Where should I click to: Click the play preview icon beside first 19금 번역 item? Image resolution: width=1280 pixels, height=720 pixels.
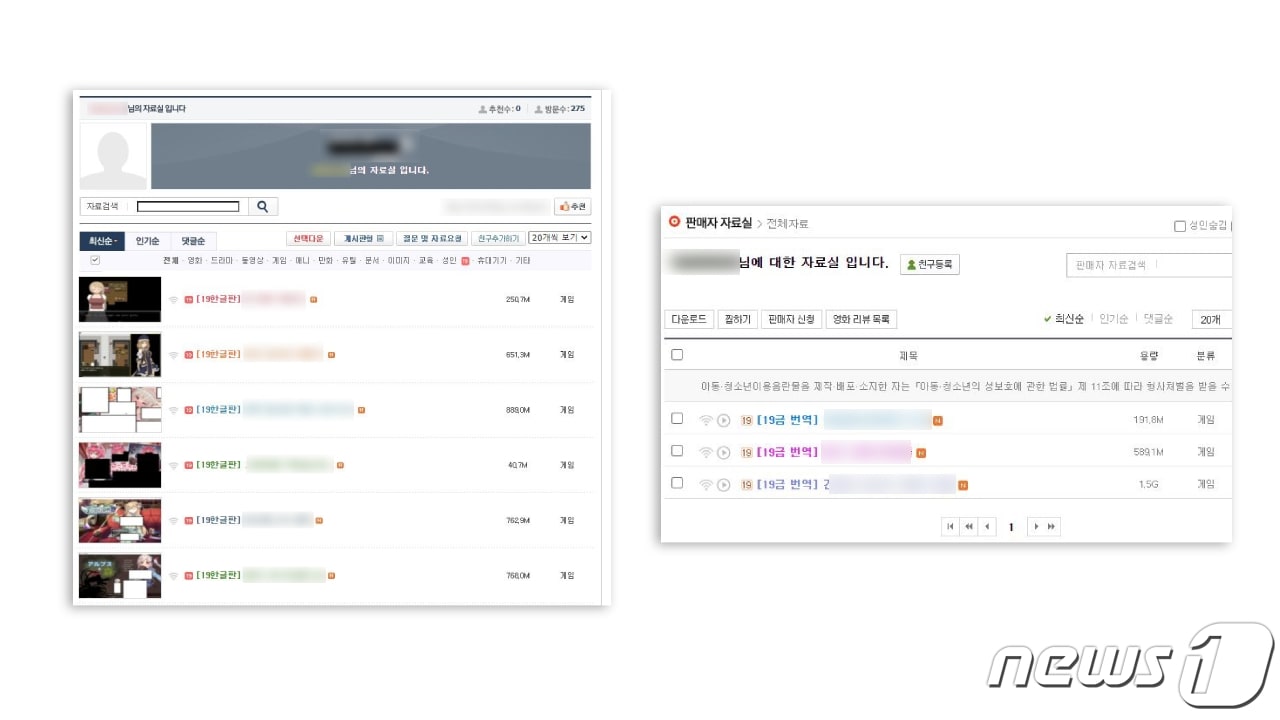(x=723, y=418)
